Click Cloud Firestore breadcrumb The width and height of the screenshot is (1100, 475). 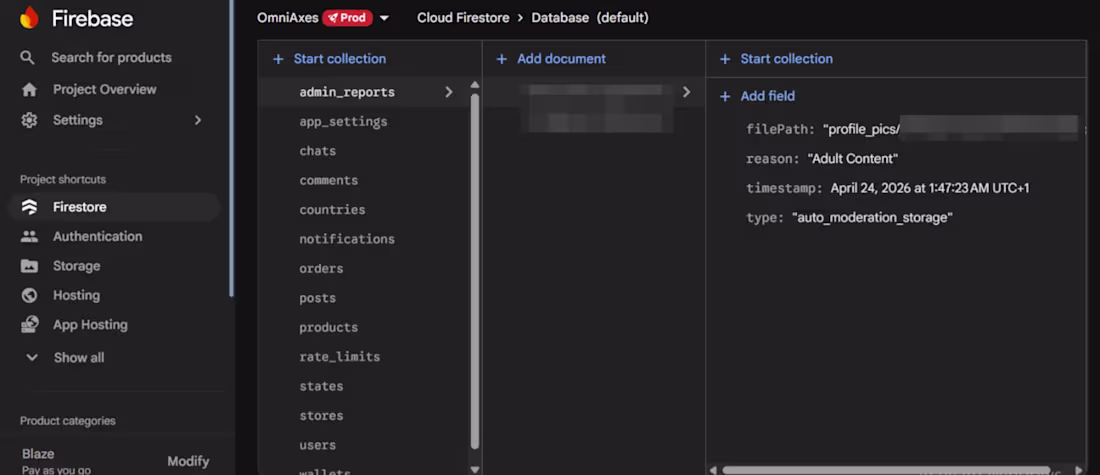tap(463, 18)
